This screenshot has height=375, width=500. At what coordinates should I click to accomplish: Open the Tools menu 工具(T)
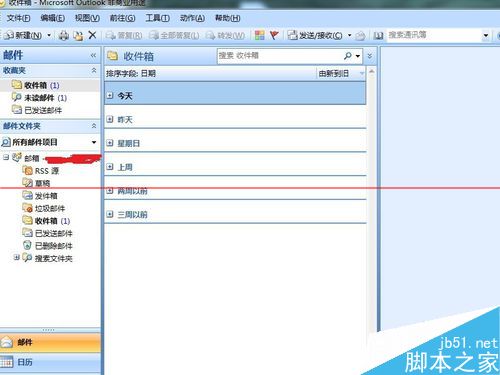click(157, 18)
